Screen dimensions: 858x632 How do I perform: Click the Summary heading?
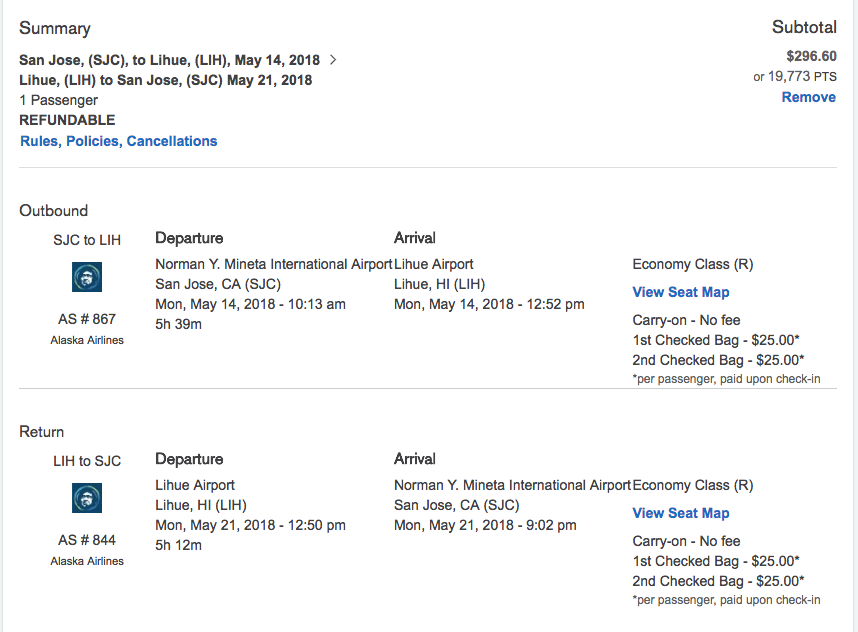tap(54, 28)
